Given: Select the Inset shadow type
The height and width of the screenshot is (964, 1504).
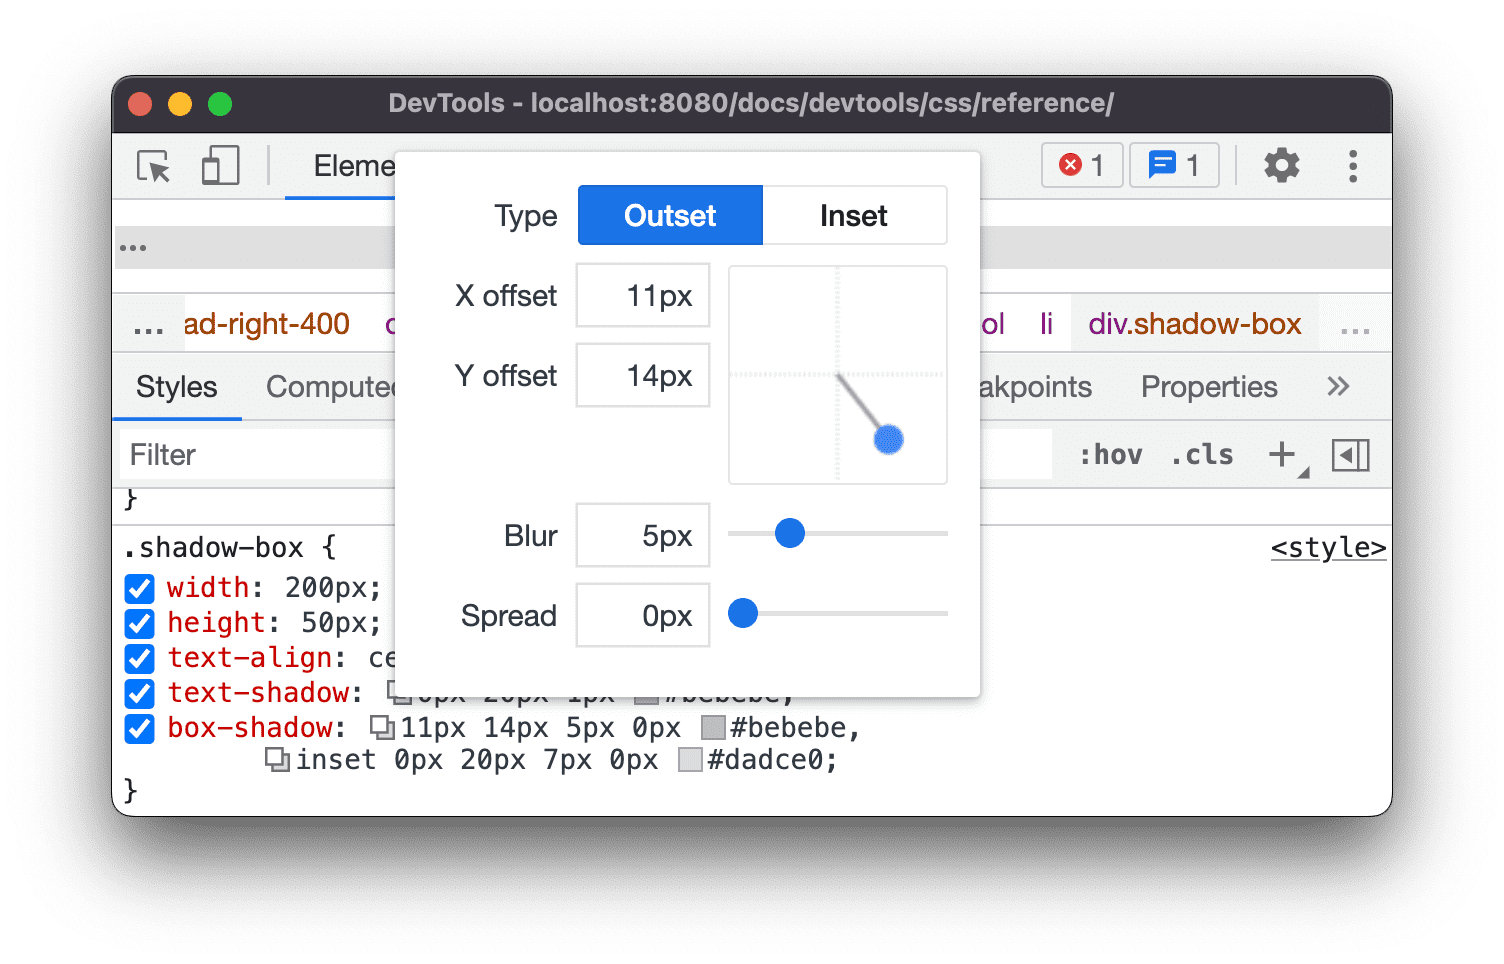Looking at the screenshot, I should [853, 215].
